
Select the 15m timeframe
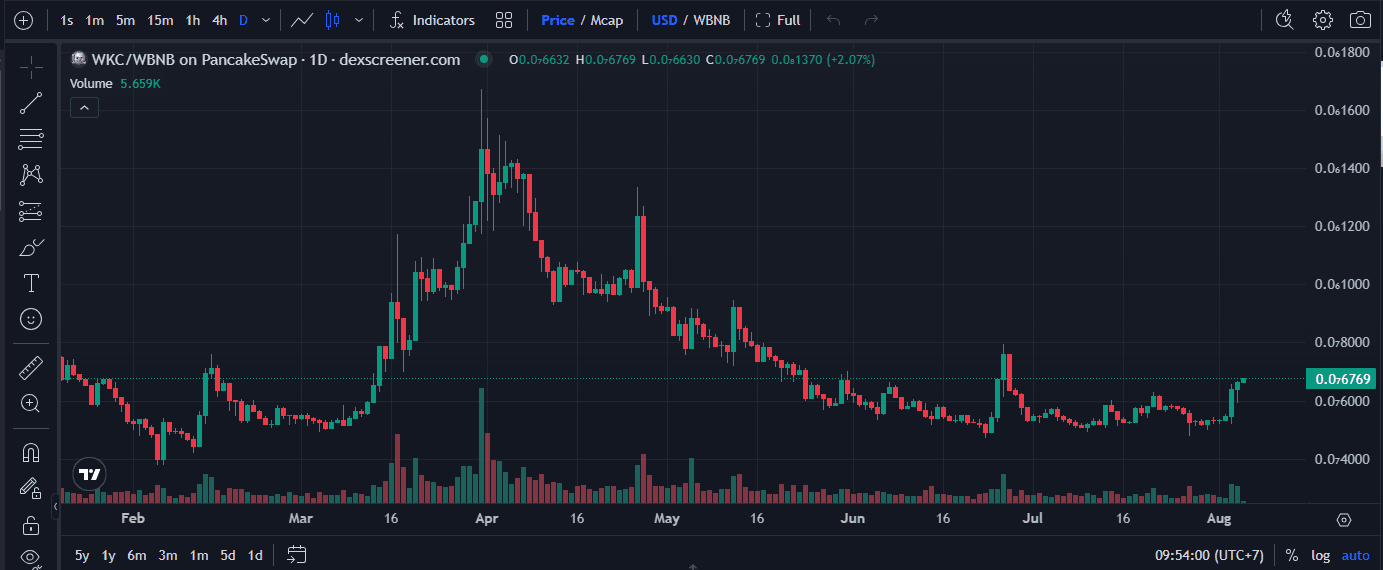(x=160, y=20)
